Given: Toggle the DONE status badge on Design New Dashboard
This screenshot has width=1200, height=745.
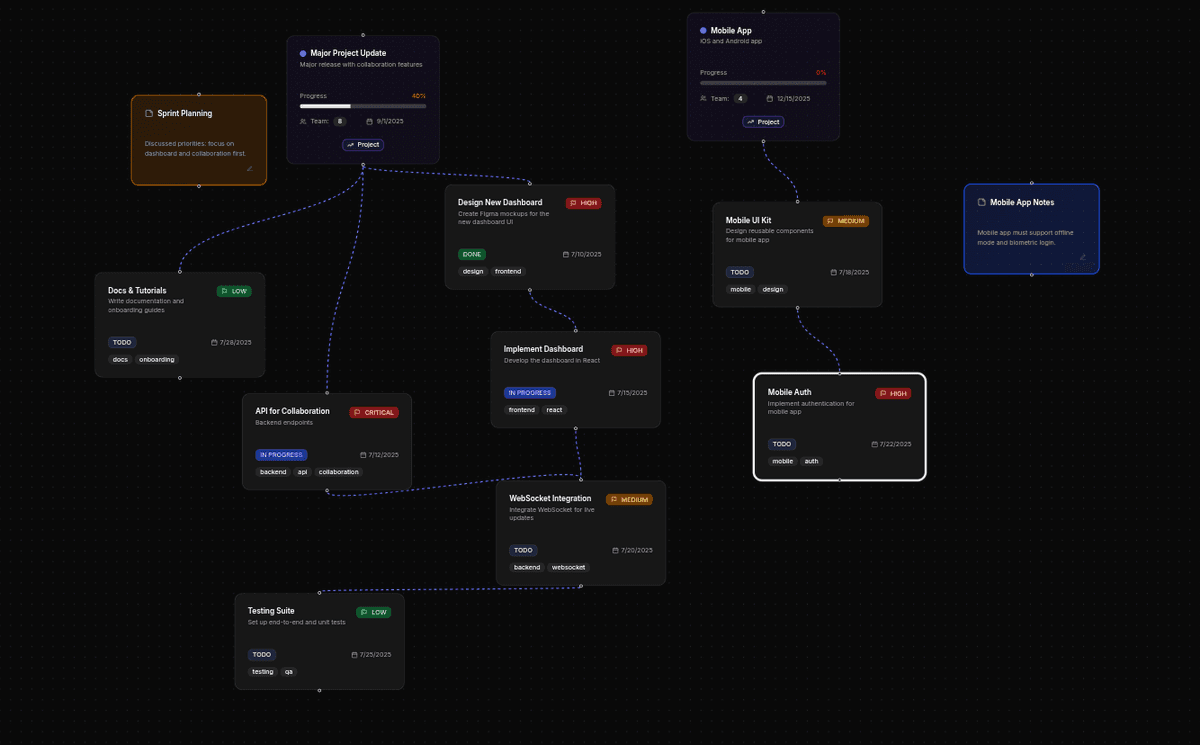Looking at the screenshot, I should tap(471, 254).
